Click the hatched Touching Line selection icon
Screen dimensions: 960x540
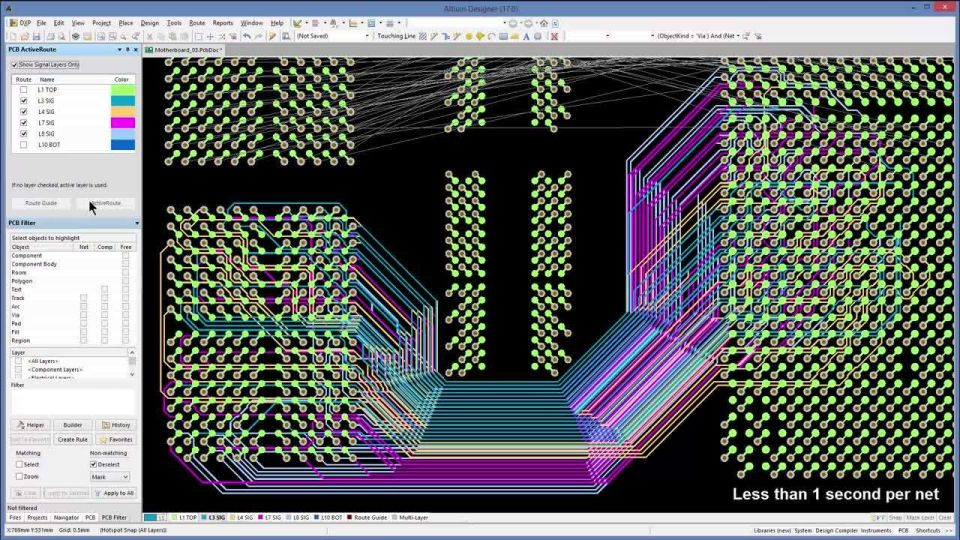(422, 36)
